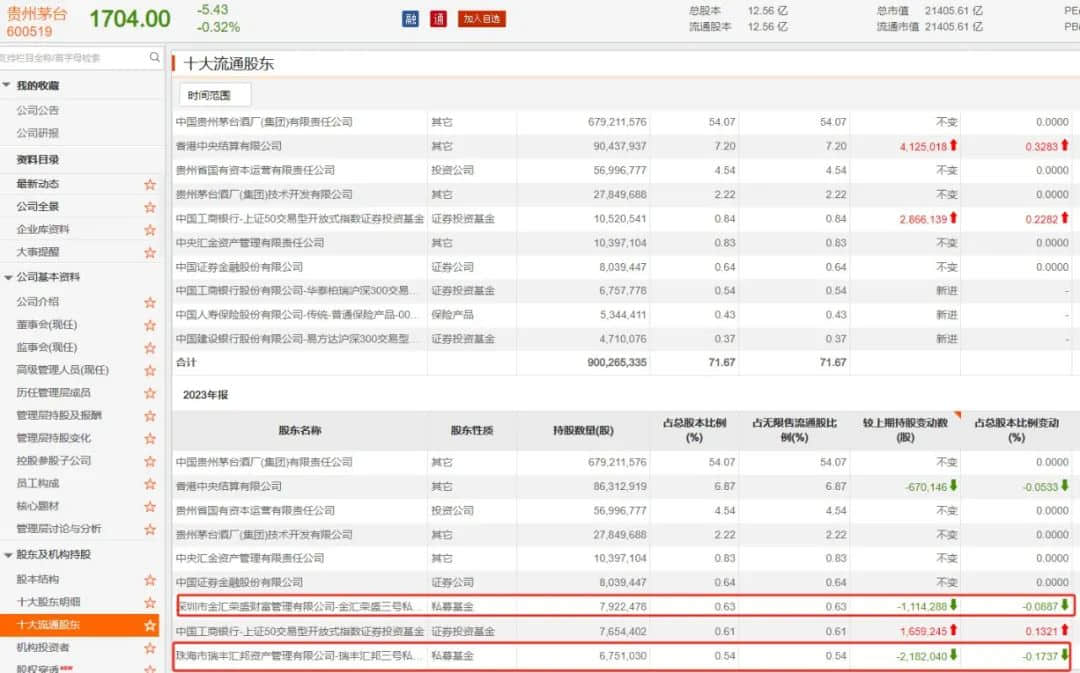
Task: Collapse the 股东及机构持股 section
Action: click(7, 555)
